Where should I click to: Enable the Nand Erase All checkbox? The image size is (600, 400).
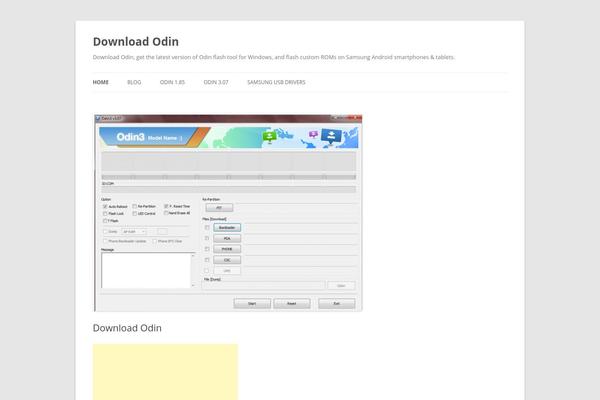tap(166, 213)
